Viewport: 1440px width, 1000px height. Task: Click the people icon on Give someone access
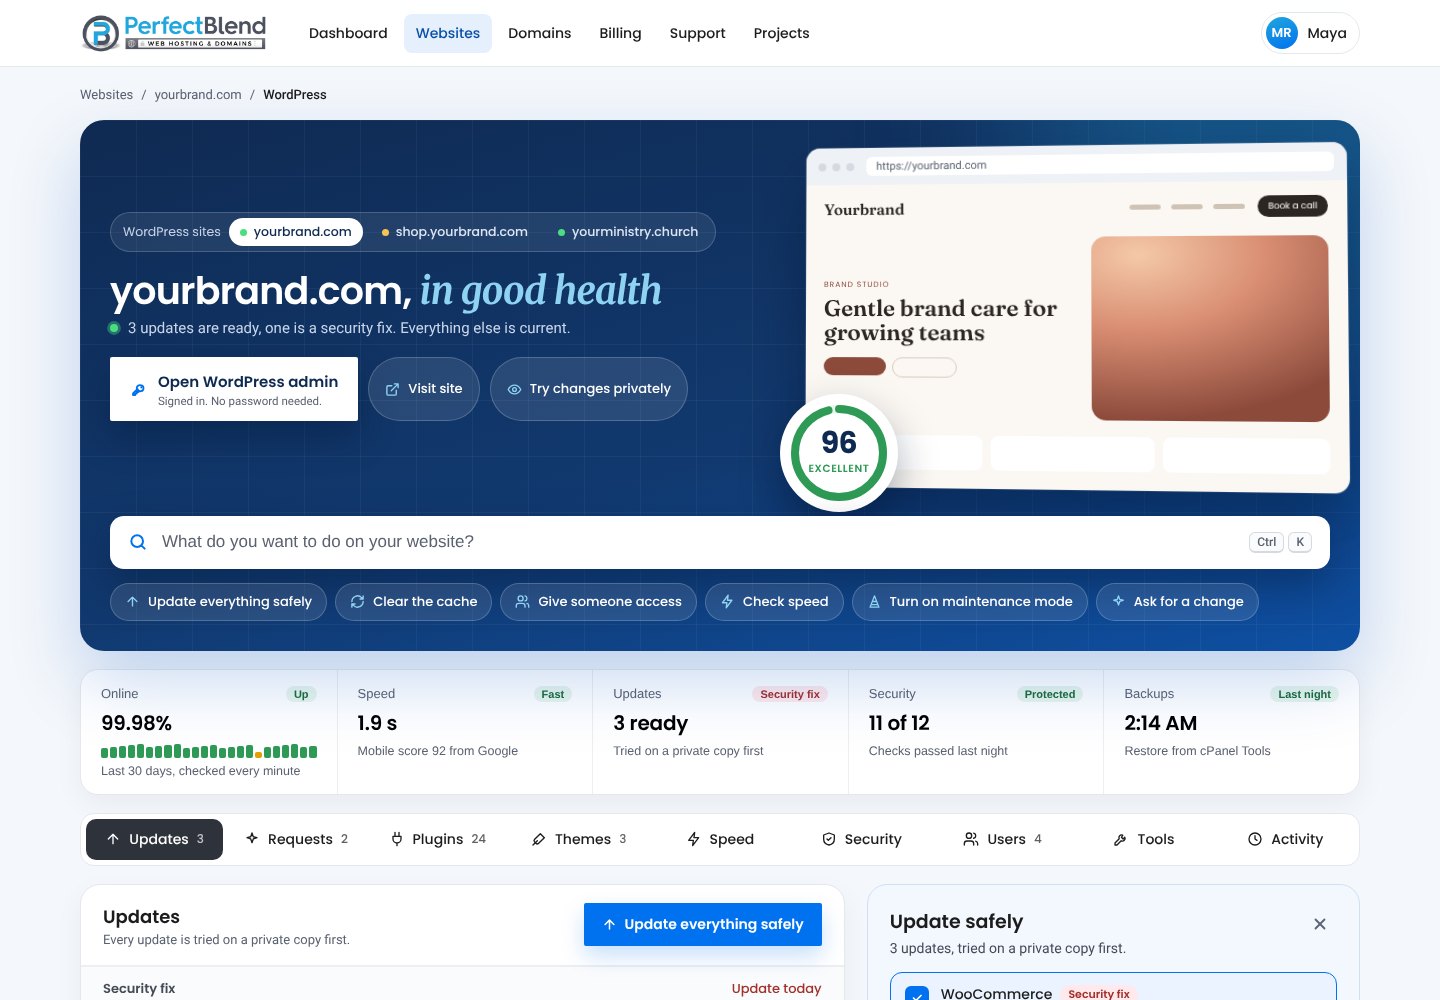pos(522,602)
